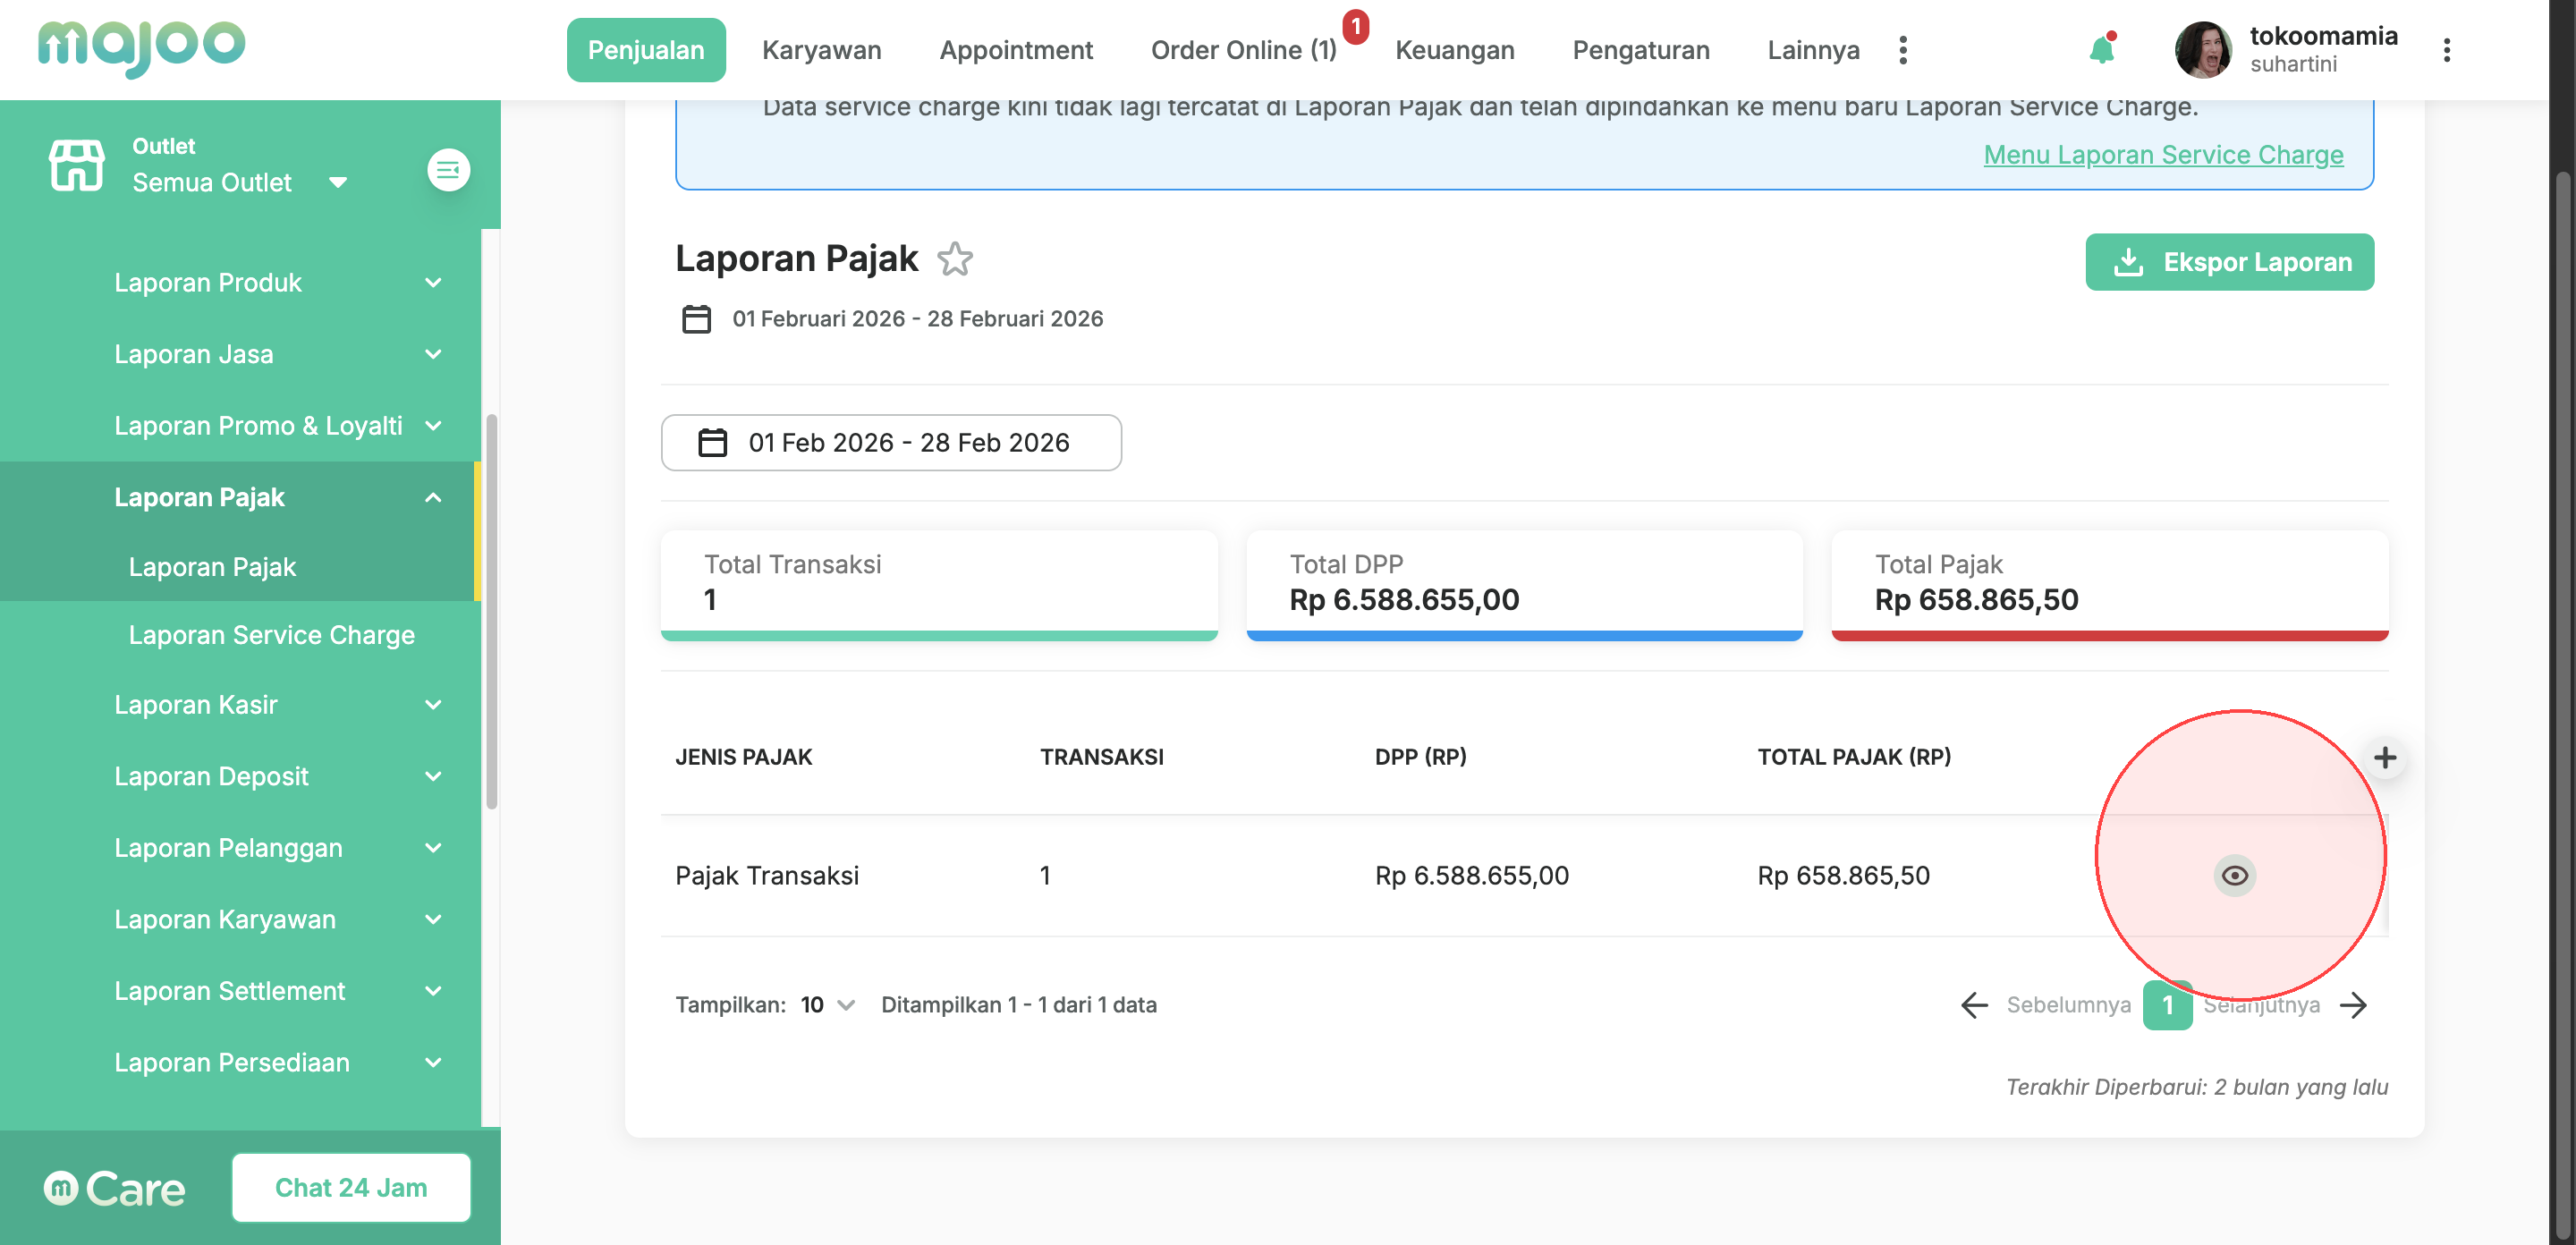Click the favorite star next to Laporan Pajak
Screen dimensions: 2576x1245
[x=955, y=259]
